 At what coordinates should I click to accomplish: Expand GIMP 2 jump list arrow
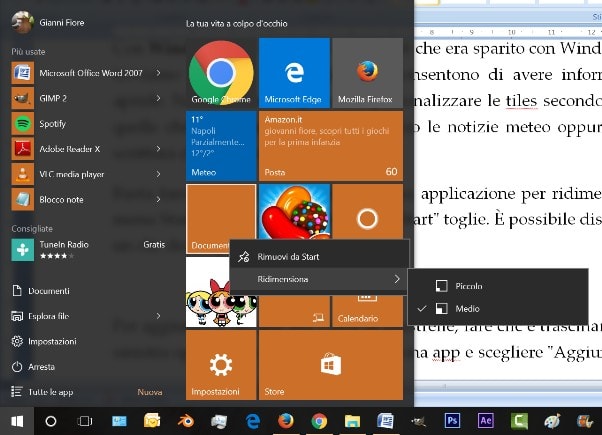[x=158, y=98]
